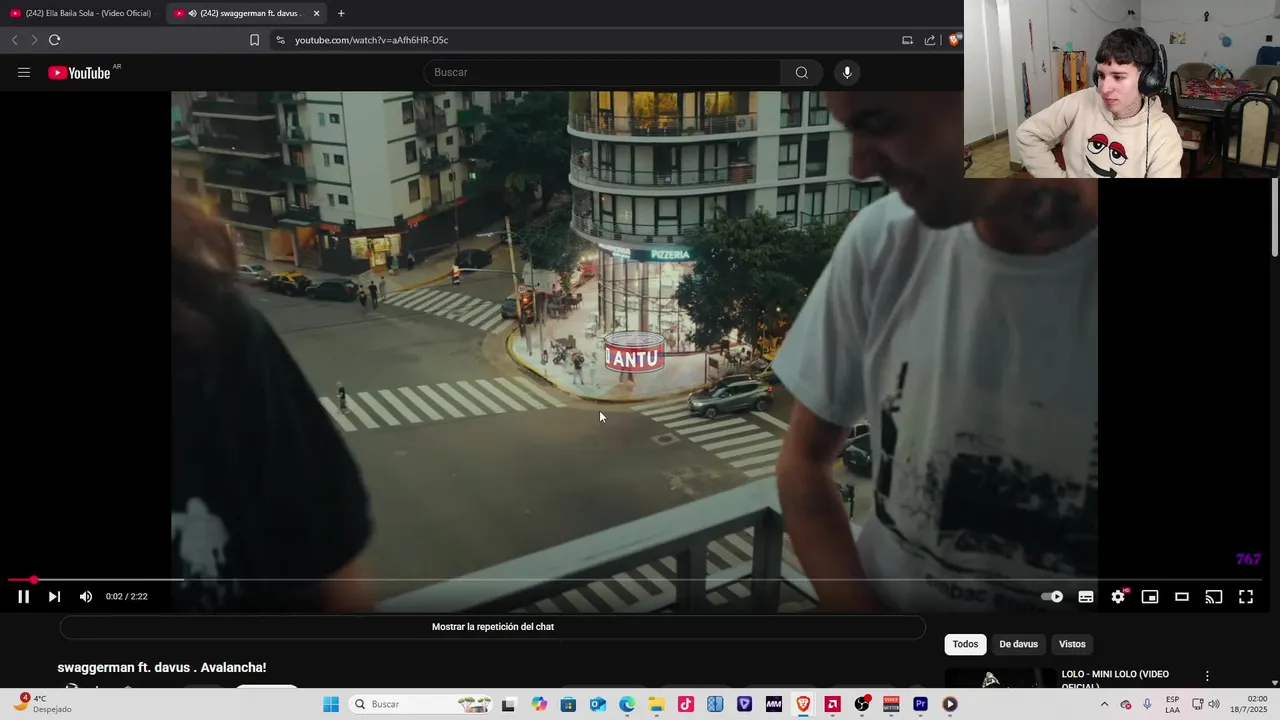Viewport: 1280px width, 720px height.
Task: Toggle the autoplay switch in player
Action: (x=1052, y=597)
